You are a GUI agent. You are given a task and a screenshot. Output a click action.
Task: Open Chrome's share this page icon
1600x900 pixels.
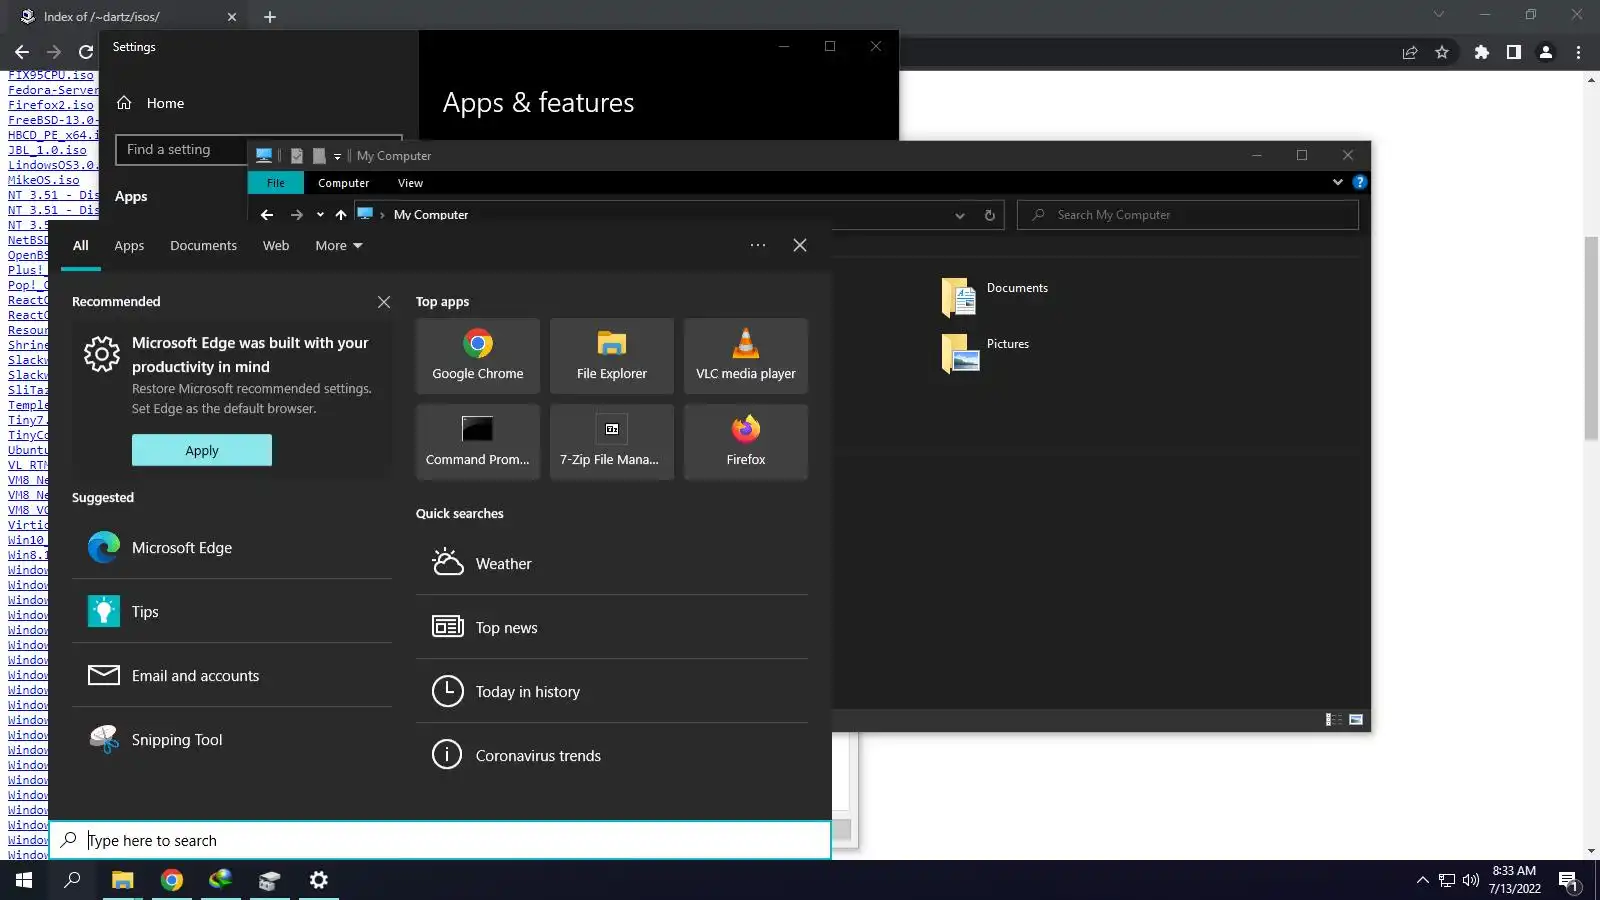pos(1410,52)
